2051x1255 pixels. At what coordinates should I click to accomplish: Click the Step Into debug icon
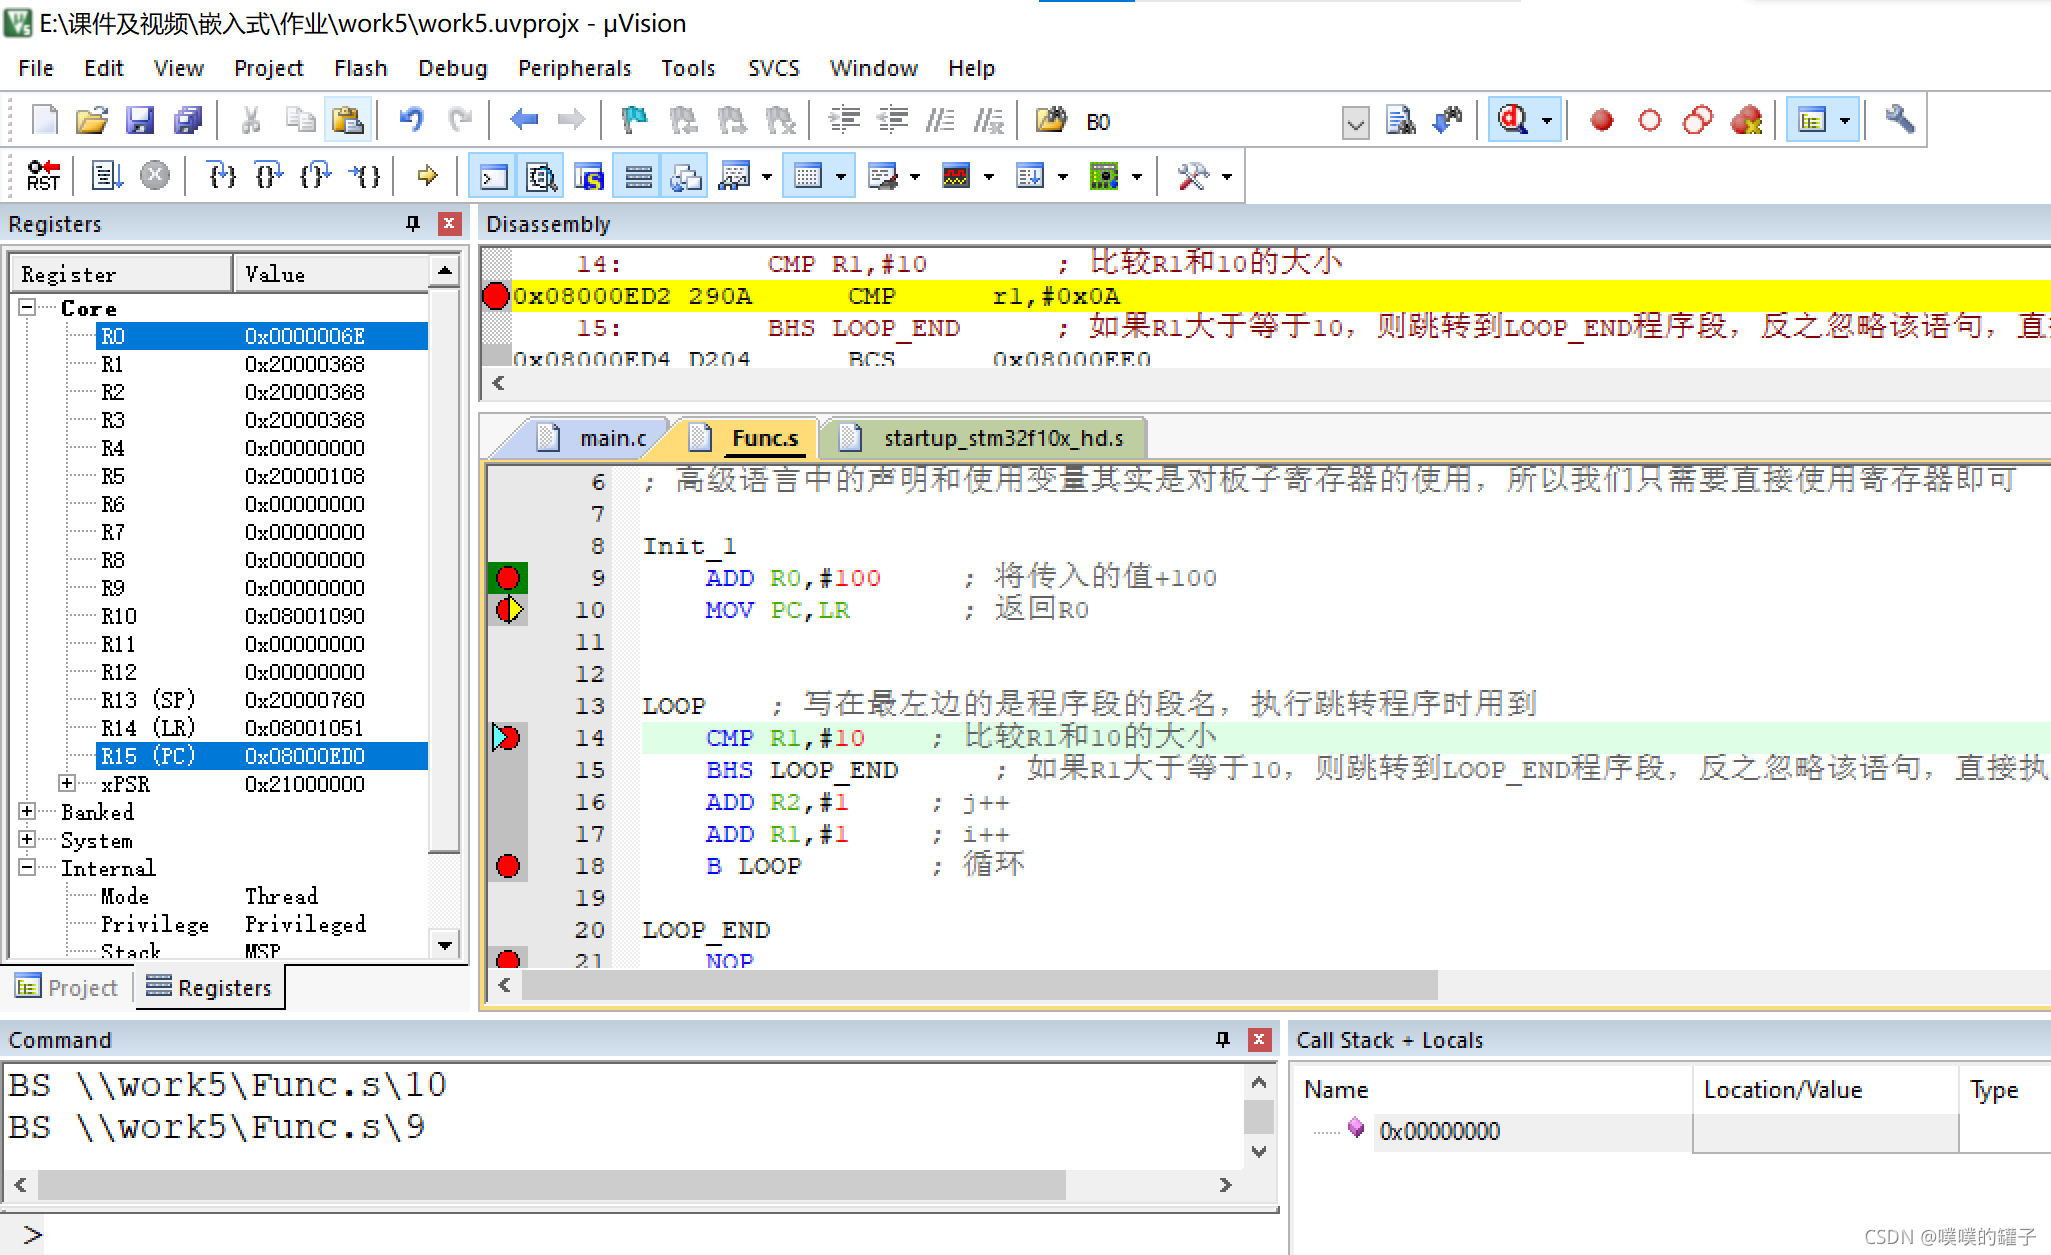(x=221, y=176)
